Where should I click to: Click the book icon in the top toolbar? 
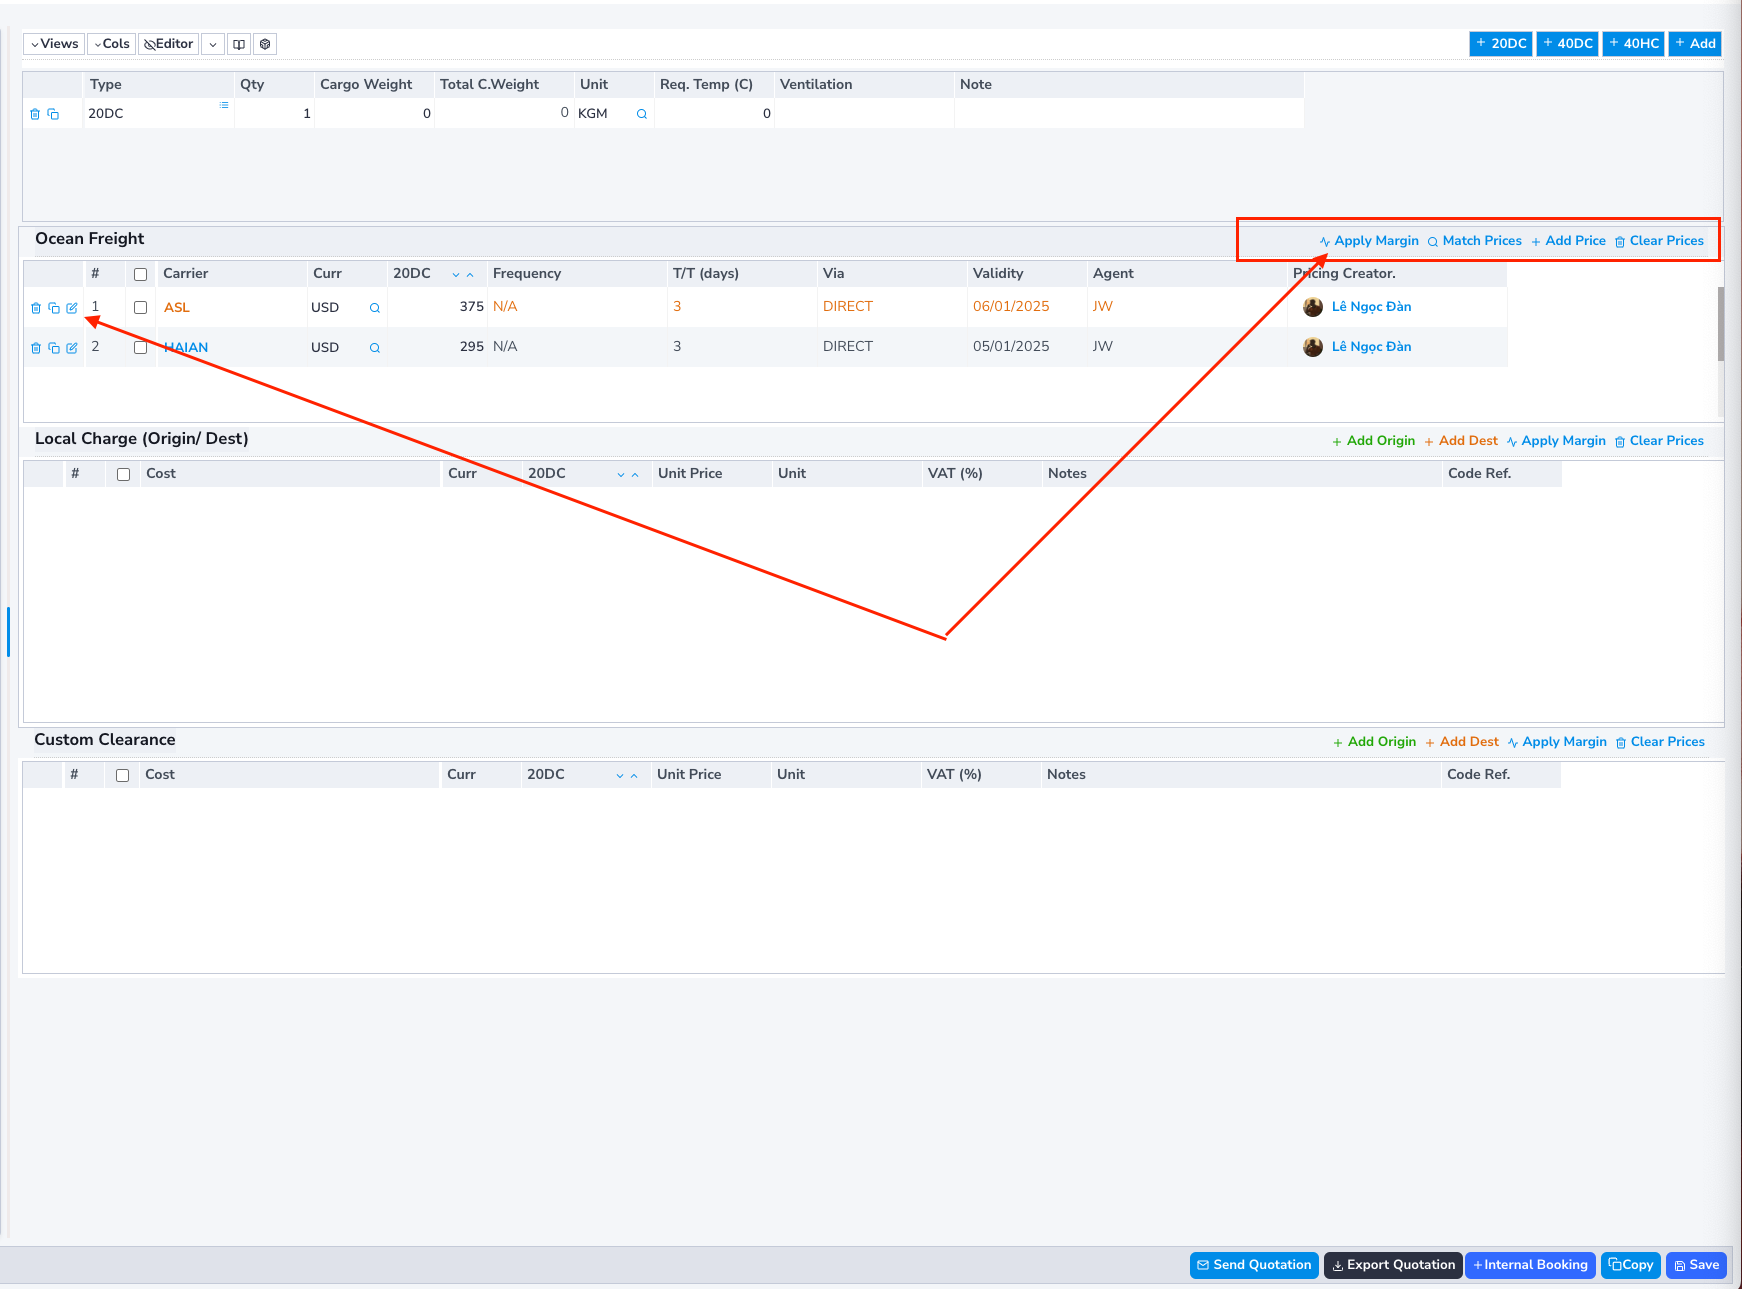[238, 43]
